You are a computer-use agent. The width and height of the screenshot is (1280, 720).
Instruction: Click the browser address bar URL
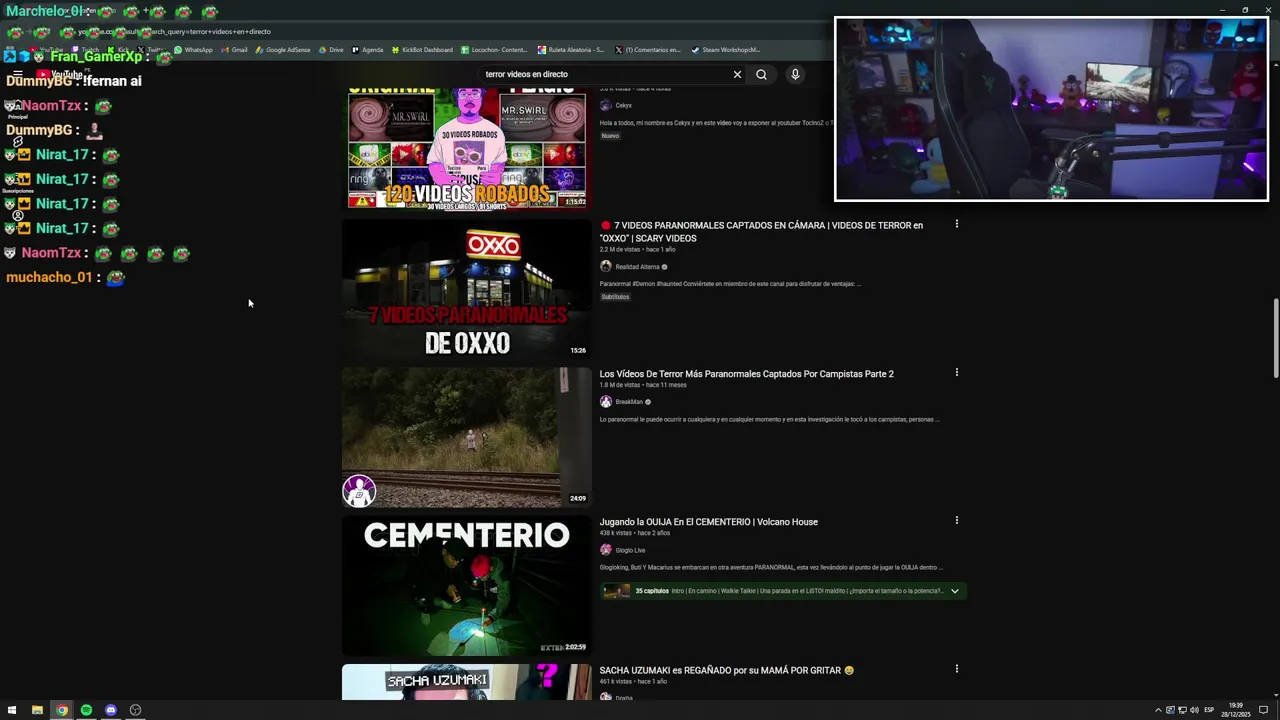pyautogui.click(x=175, y=31)
